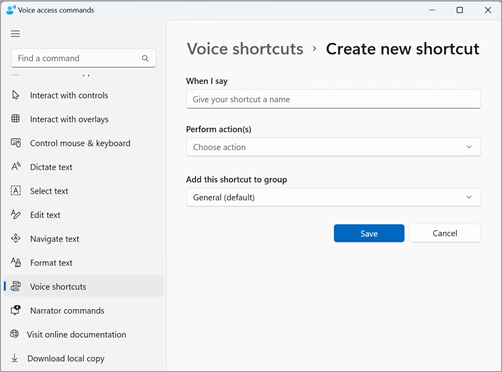Click the Give your shortcut a name field
Image resolution: width=502 pixels, height=372 pixels.
(x=333, y=99)
